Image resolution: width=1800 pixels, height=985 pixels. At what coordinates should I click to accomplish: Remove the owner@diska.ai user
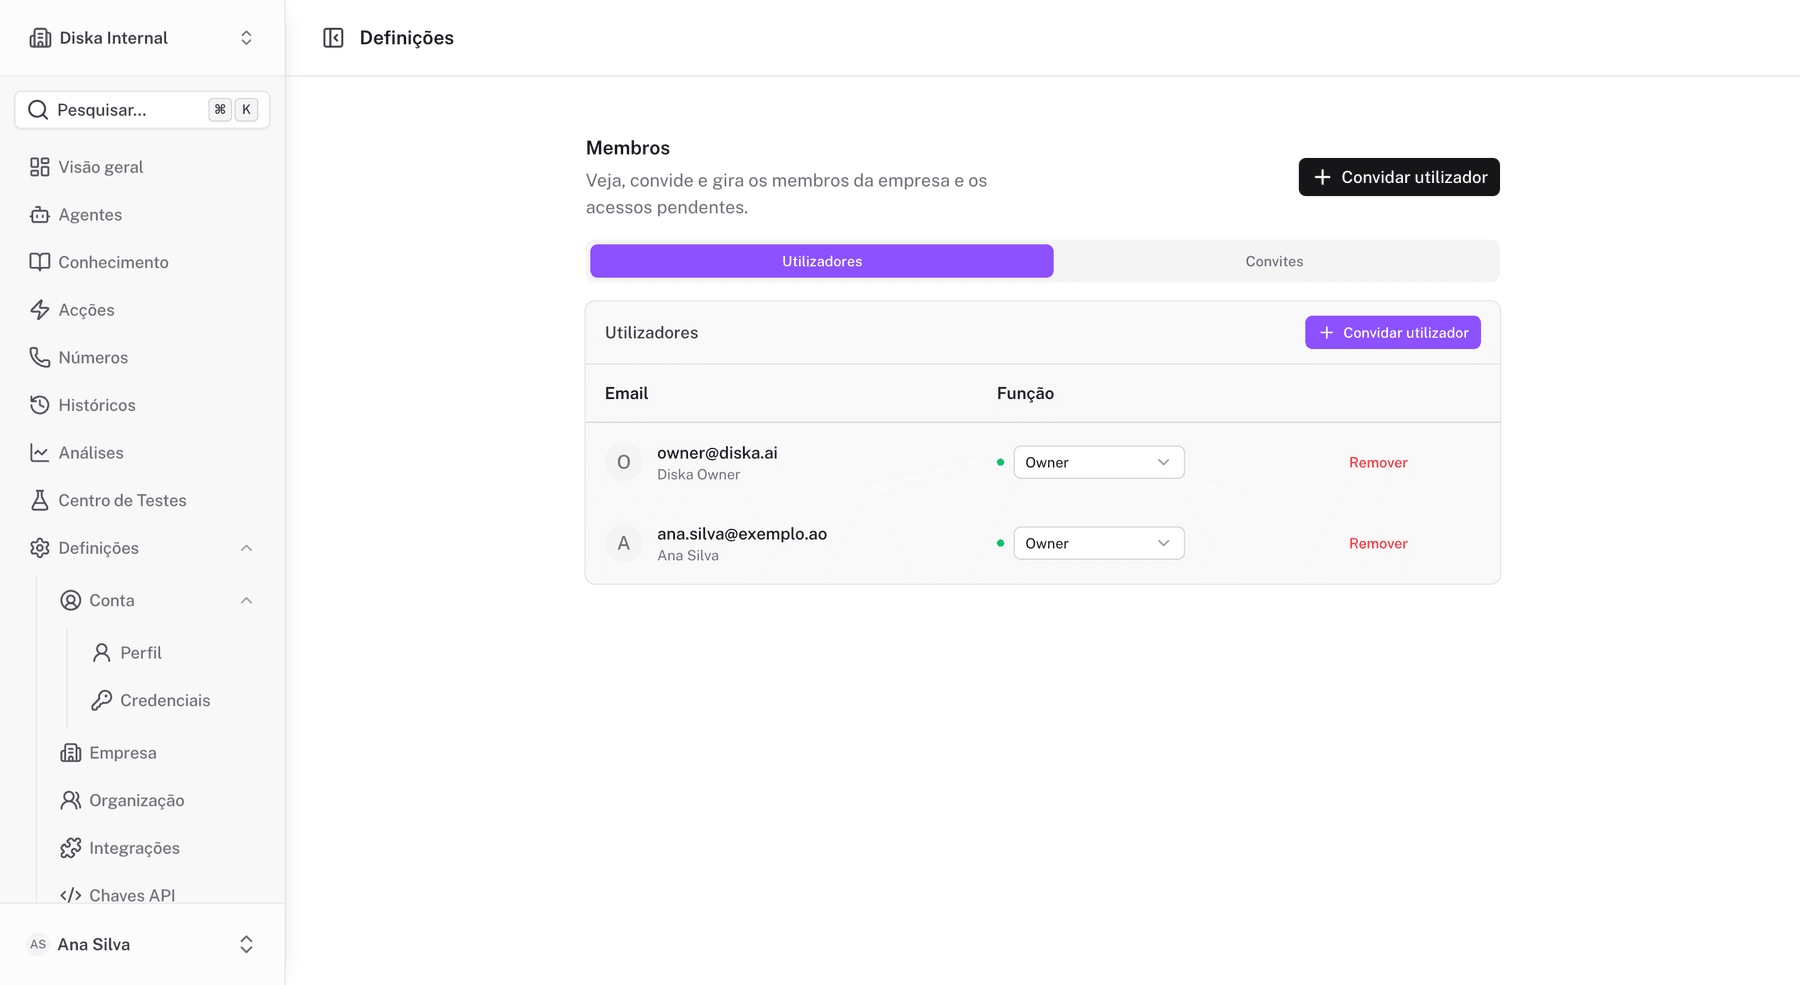click(1378, 462)
